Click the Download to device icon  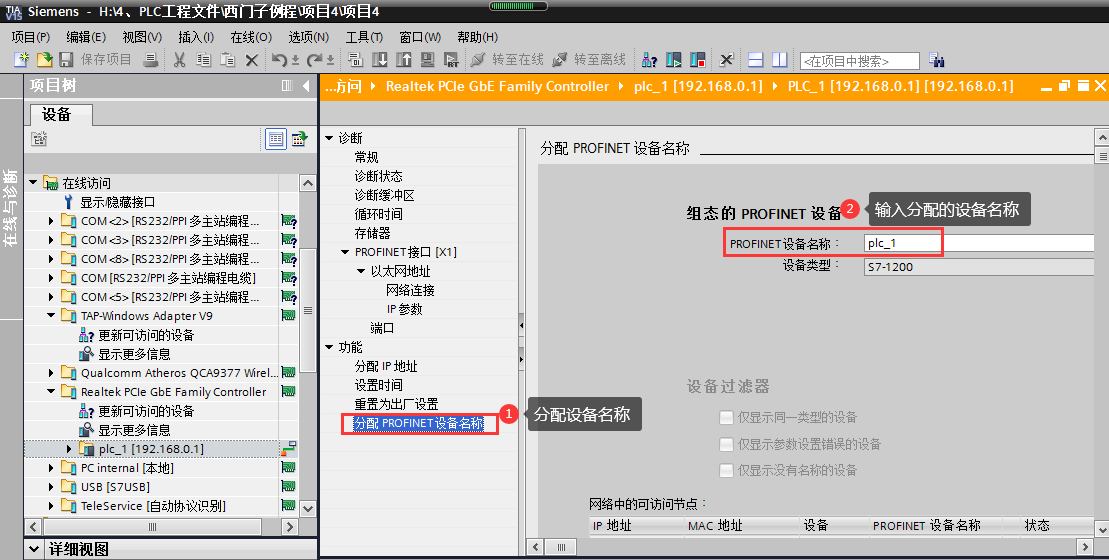pos(380,60)
